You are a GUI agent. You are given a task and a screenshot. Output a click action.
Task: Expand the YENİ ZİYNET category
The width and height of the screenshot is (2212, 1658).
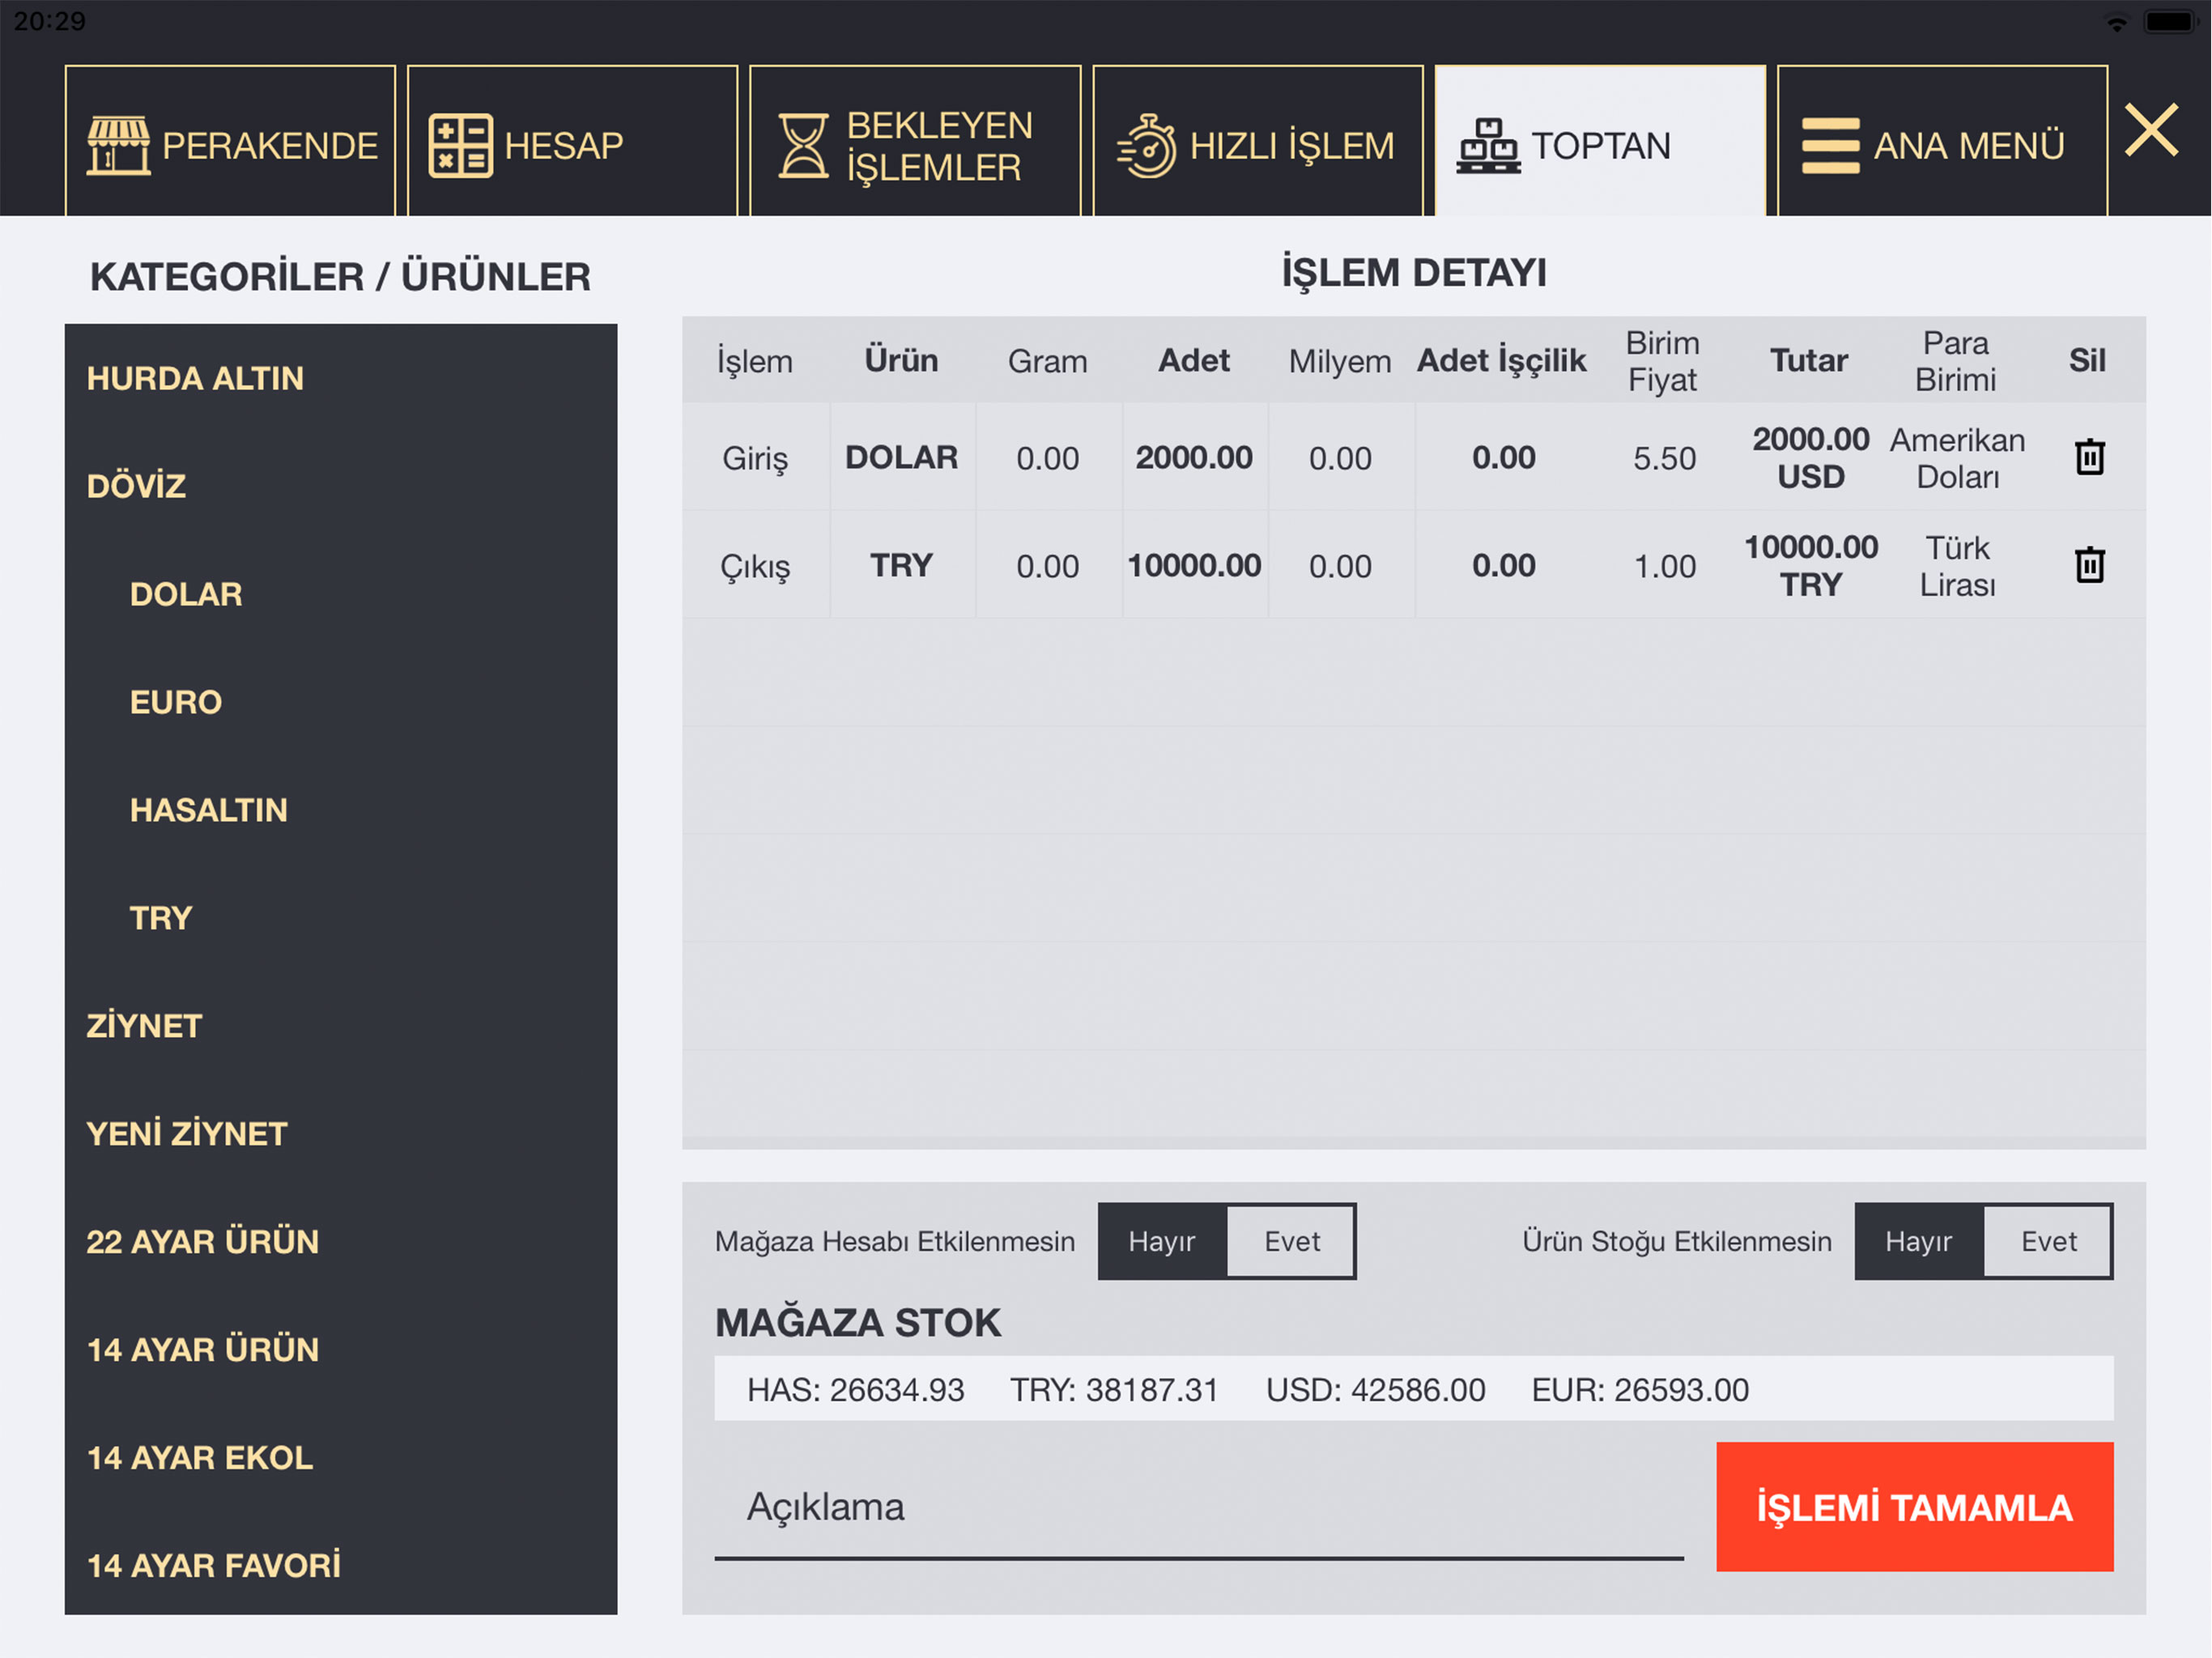coord(341,1134)
